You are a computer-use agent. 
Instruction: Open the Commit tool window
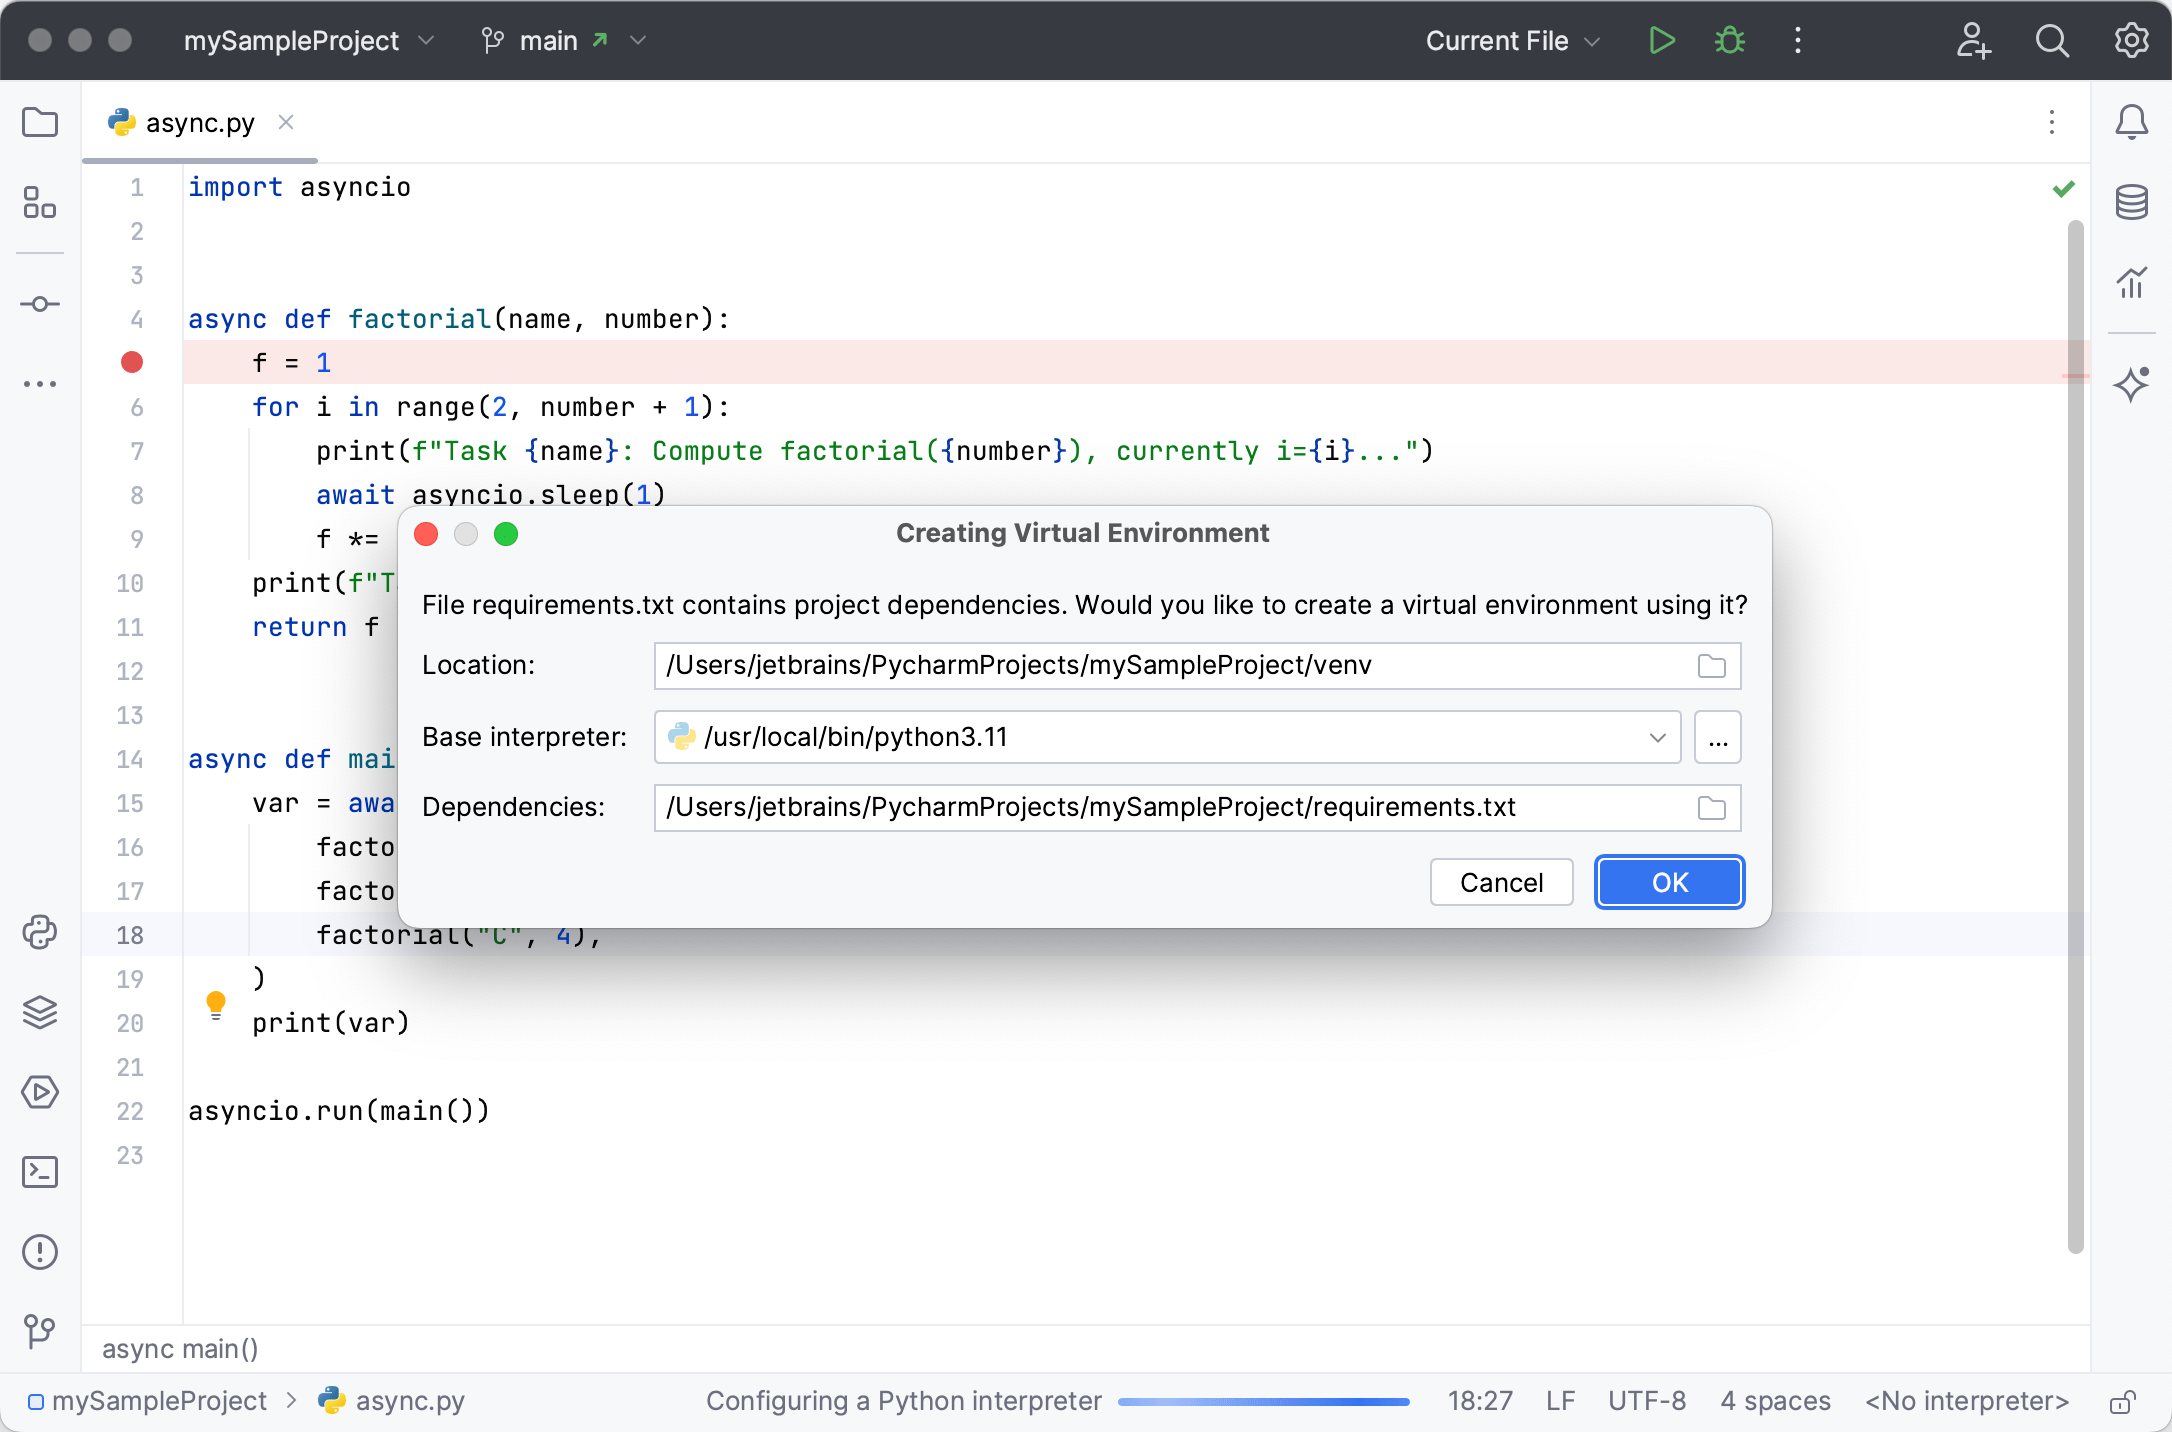[x=40, y=304]
